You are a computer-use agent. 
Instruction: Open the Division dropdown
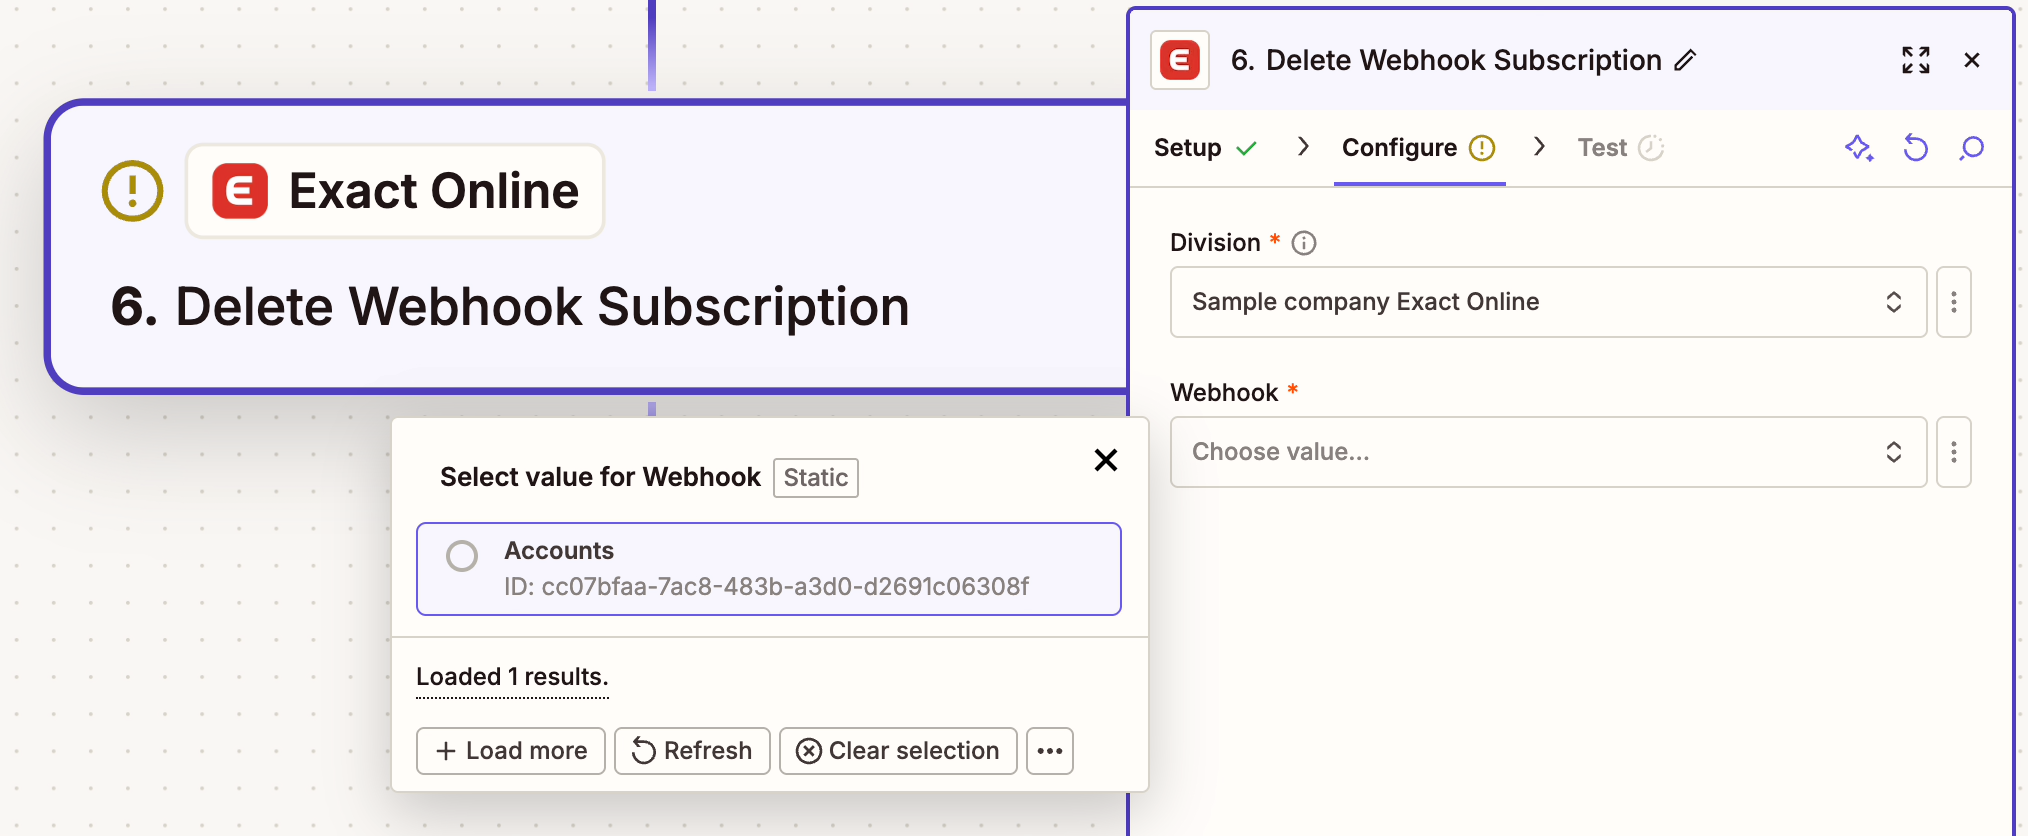point(1548,302)
